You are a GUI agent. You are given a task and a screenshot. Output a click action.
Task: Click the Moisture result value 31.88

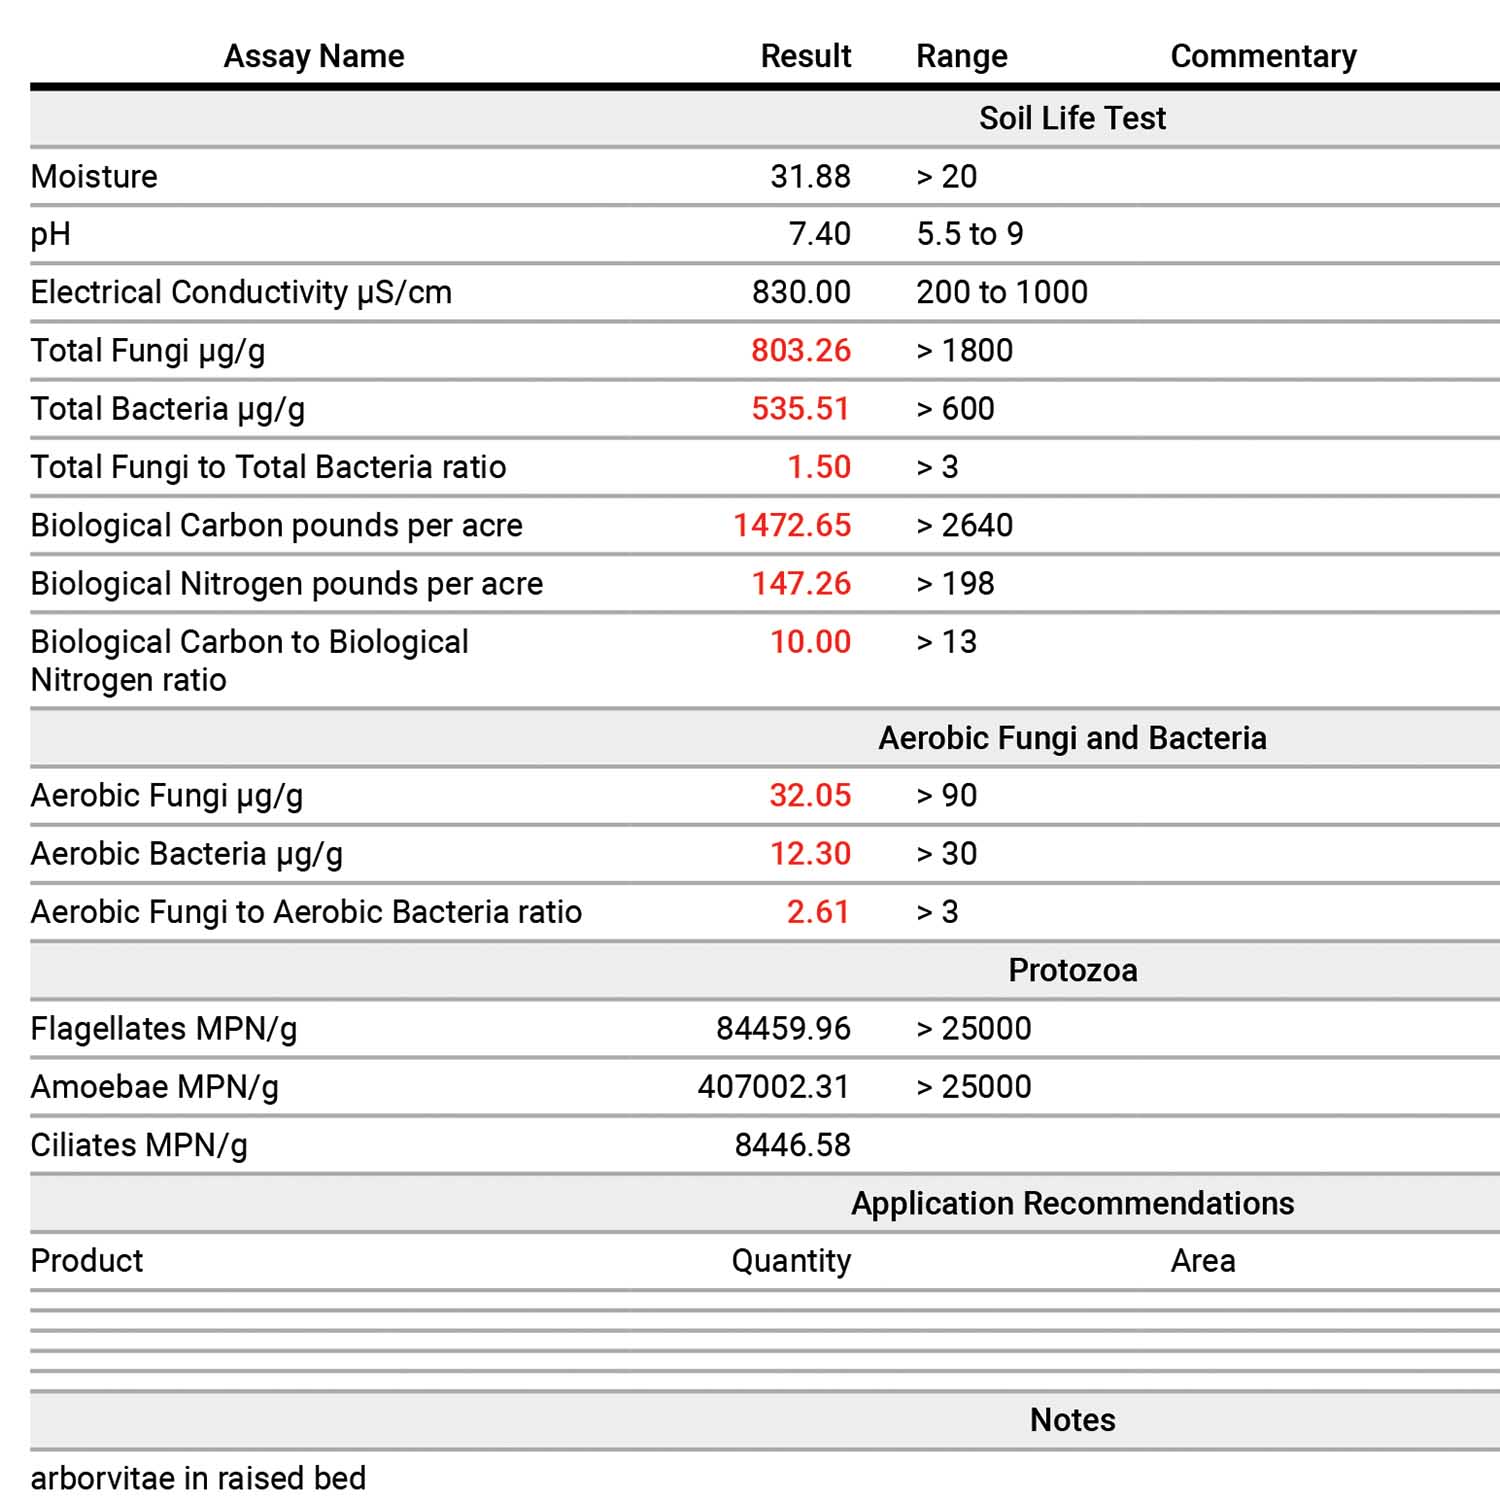pyautogui.click(x=810, y=176)
